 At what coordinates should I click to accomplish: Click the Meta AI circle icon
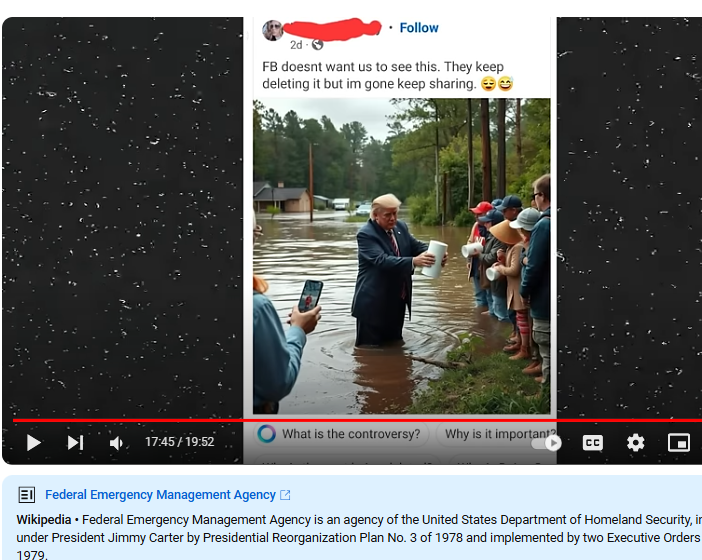click(x=266, y=434)
